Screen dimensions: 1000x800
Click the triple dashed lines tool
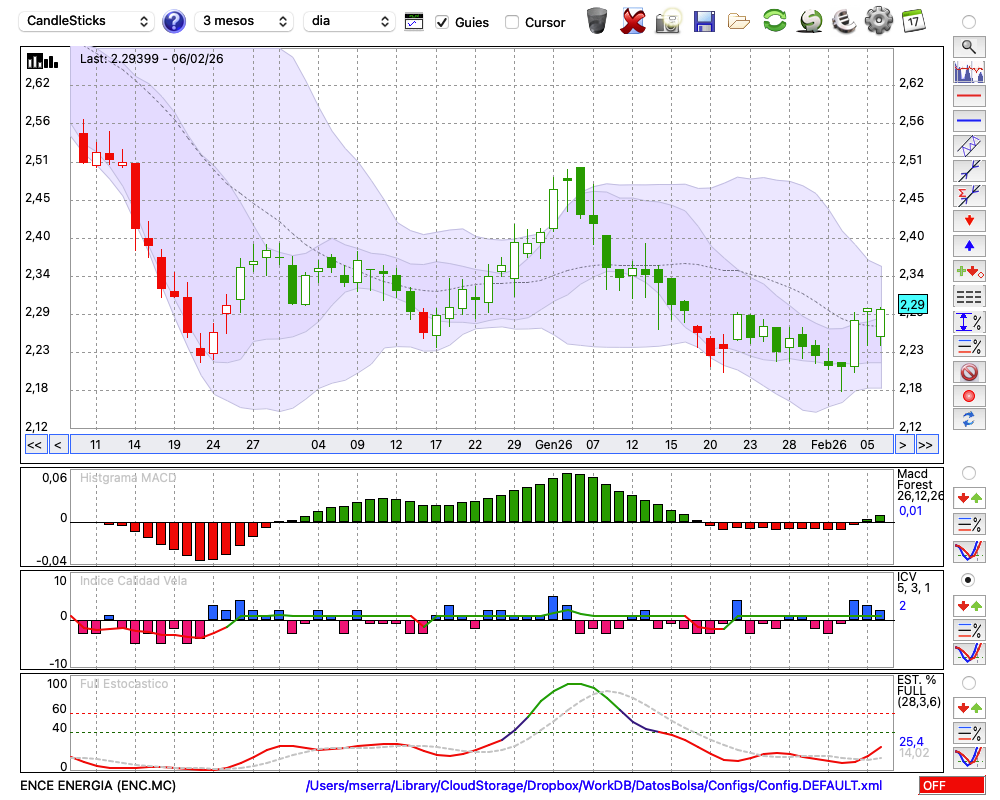(x=969, y=297)
